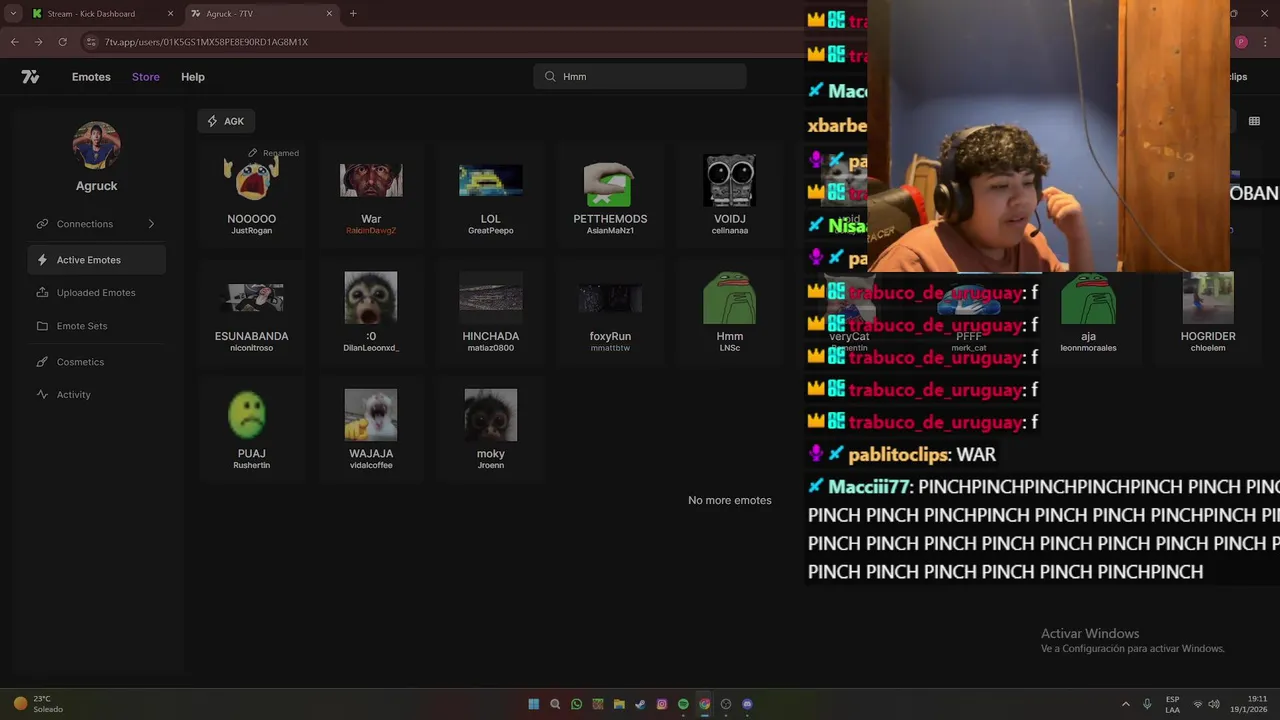Image resolution: width=1280 pixels, height=720 pixels.
Task: Click the Connections link icon
Action: tap(42, 224)
